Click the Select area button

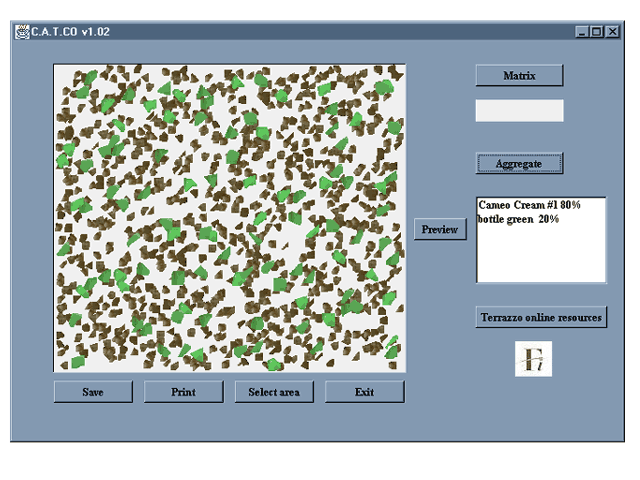click(274, 392)
